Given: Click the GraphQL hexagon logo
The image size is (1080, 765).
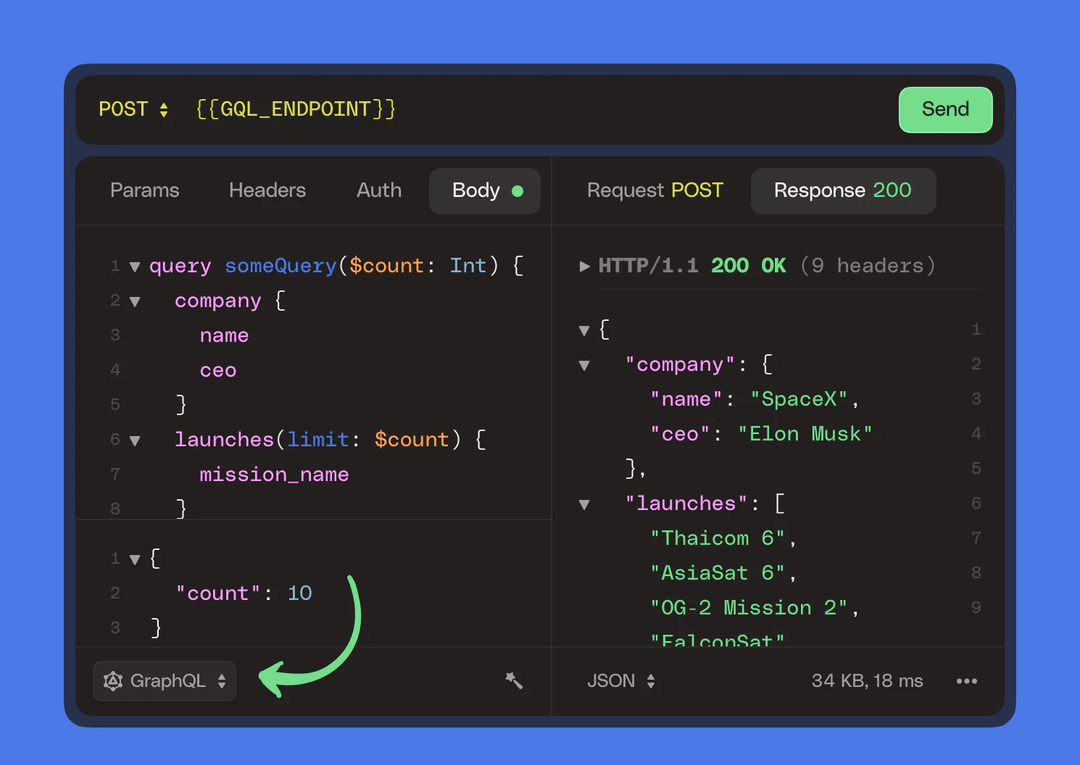Looking at the screenshot, I should [112, 681].
